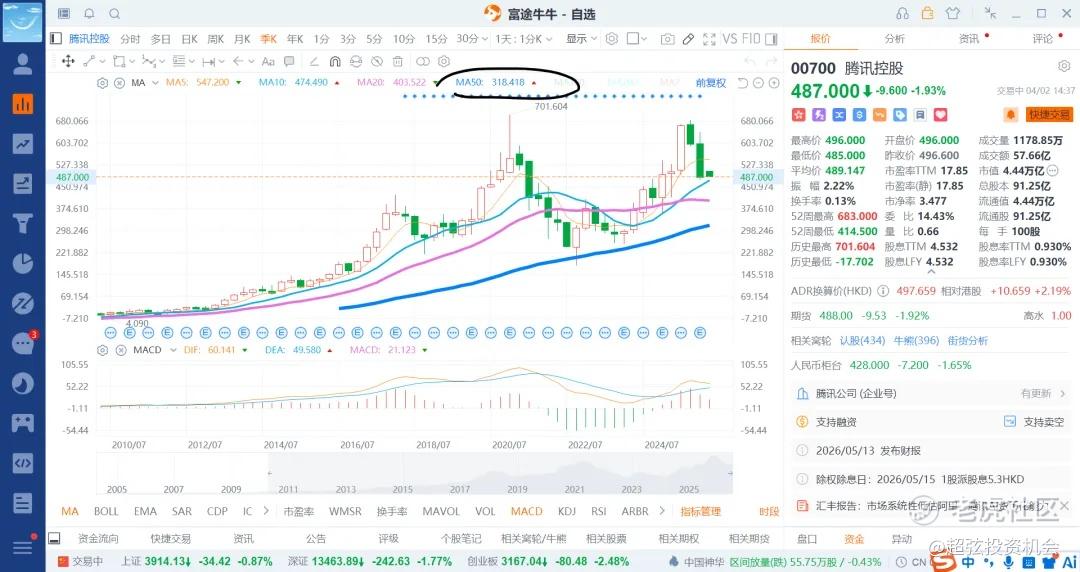1080x572 pixels.
Task: Switch to 分时 intraday tab
Action: [x=130, y=39]
